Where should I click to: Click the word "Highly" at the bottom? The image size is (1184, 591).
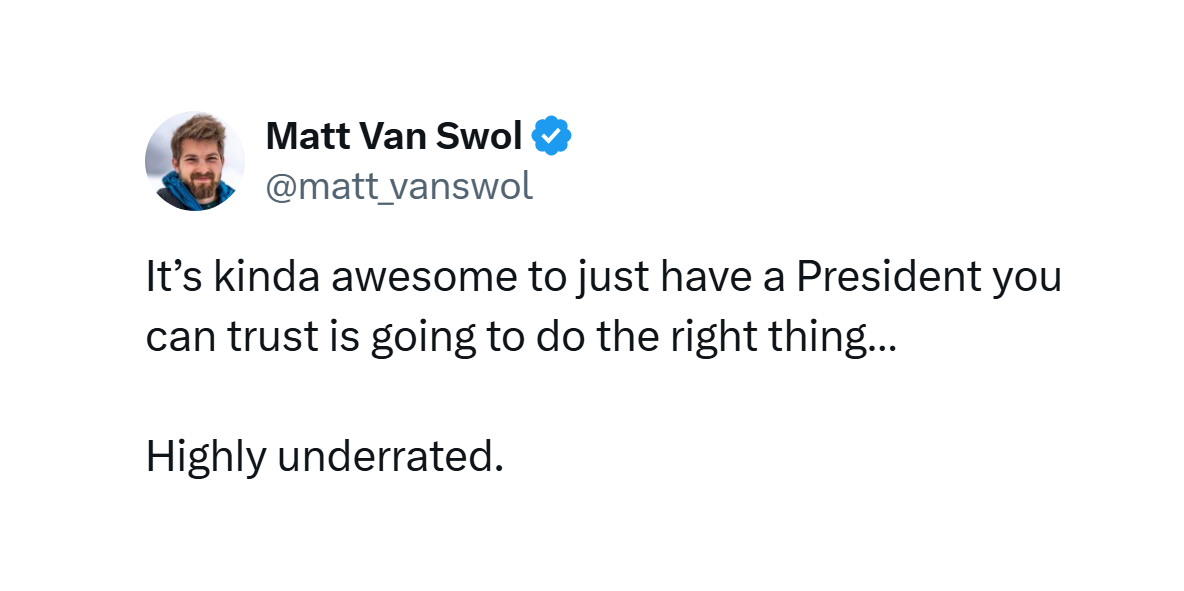206,457
